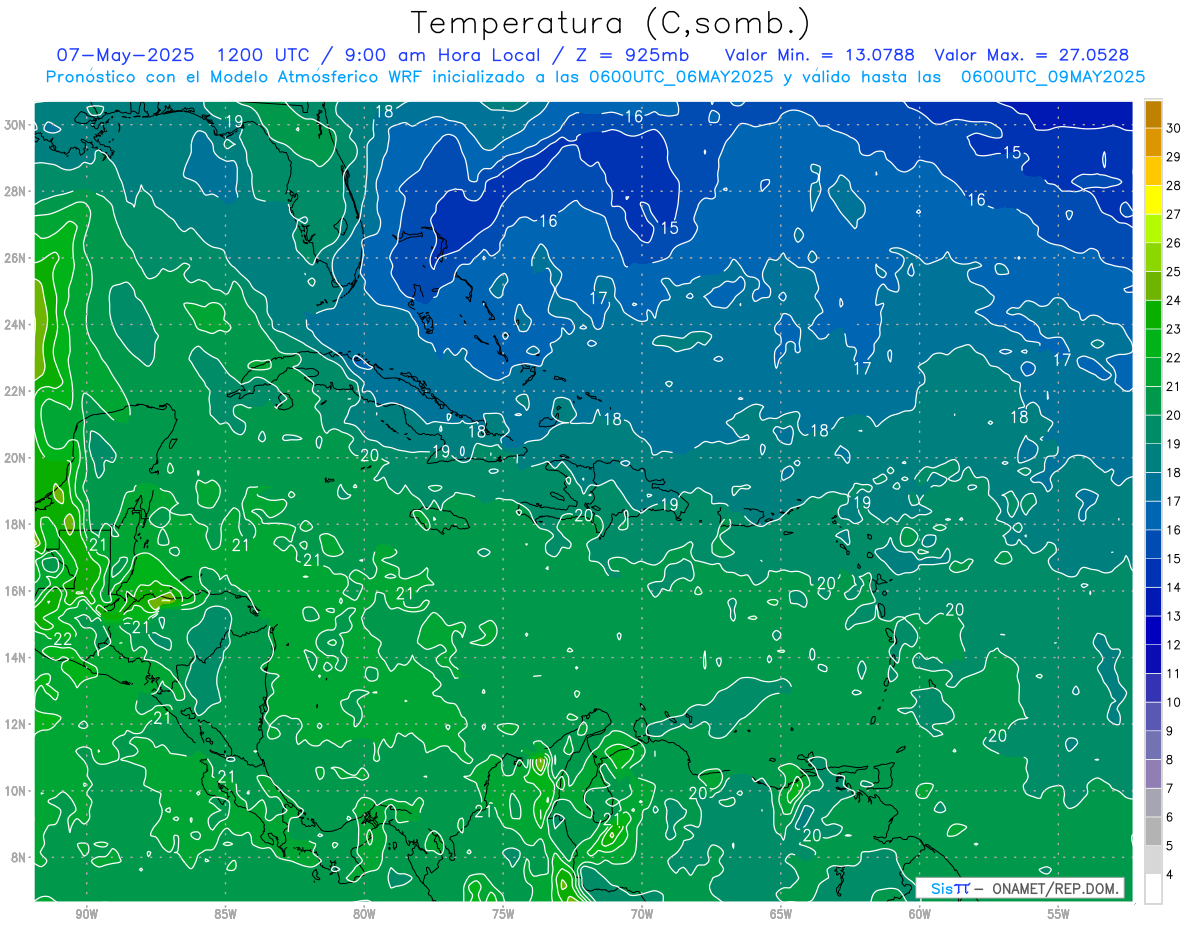Click the Sisπ logo in the legend box
The height and width of the screenshot is (927, 1200).
click(x=950, y=888)
